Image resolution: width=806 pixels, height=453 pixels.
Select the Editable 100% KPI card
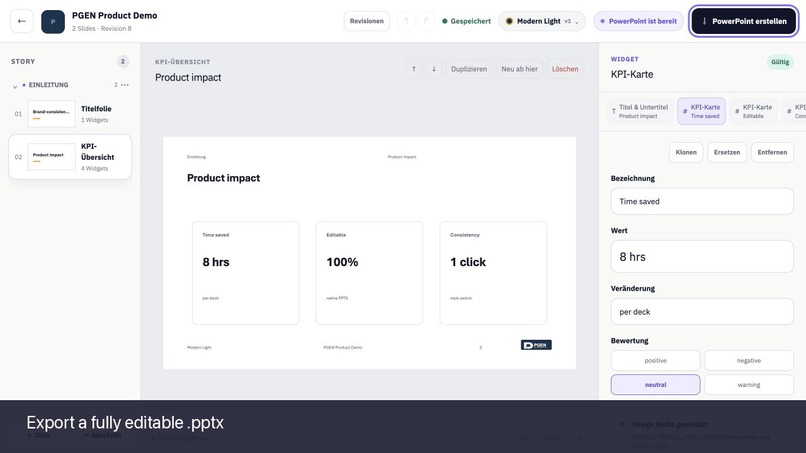point(369,273)
